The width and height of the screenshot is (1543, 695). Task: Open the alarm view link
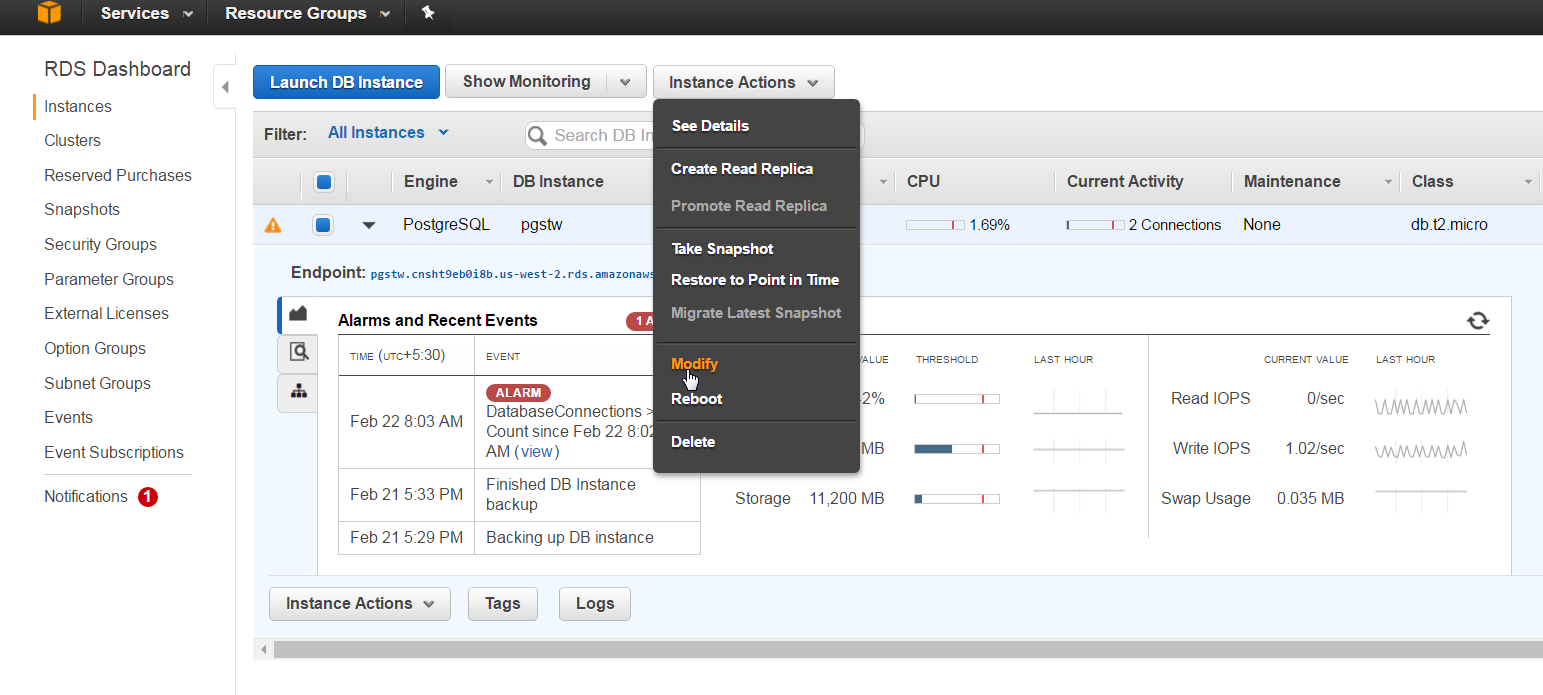click(537, 452)
